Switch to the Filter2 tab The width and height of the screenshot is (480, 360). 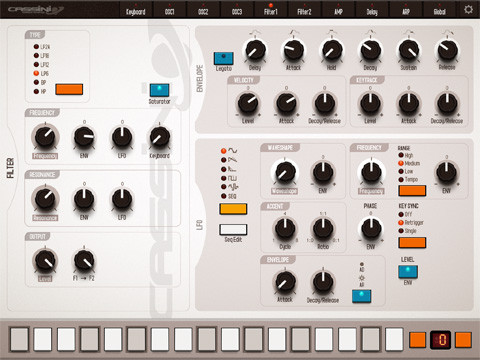[304, 10]
